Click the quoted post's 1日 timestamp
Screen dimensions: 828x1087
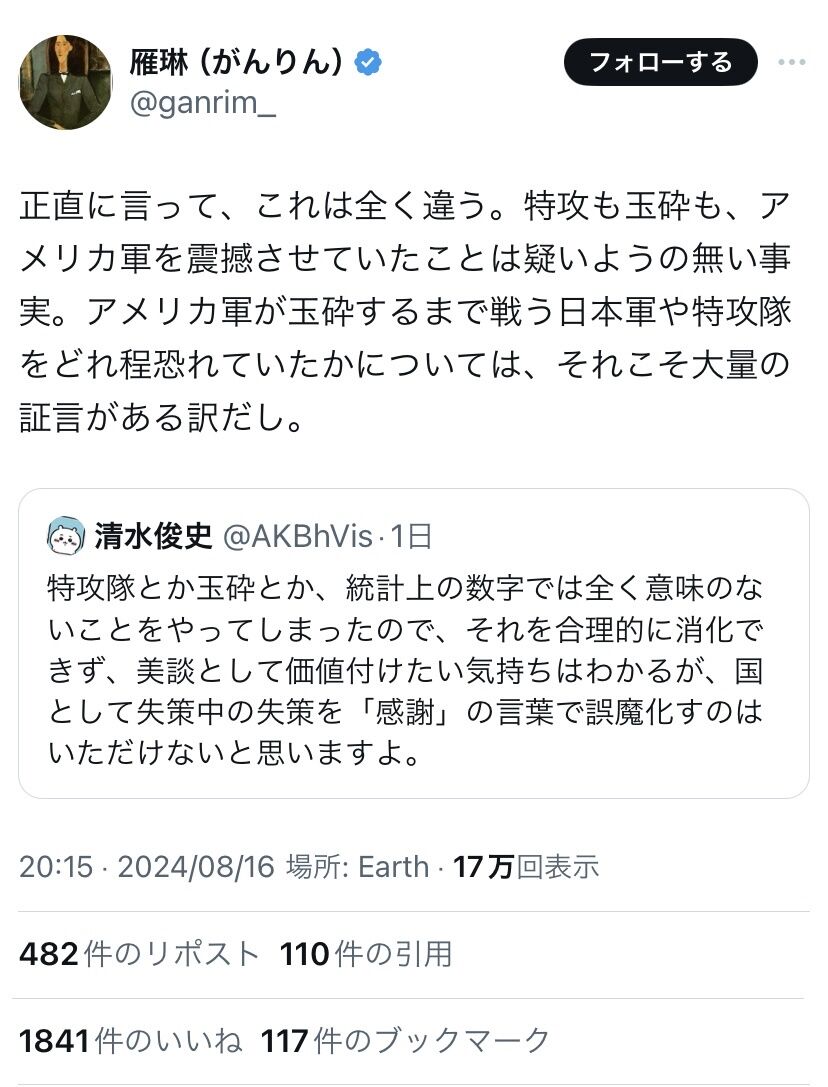point(411,536)
